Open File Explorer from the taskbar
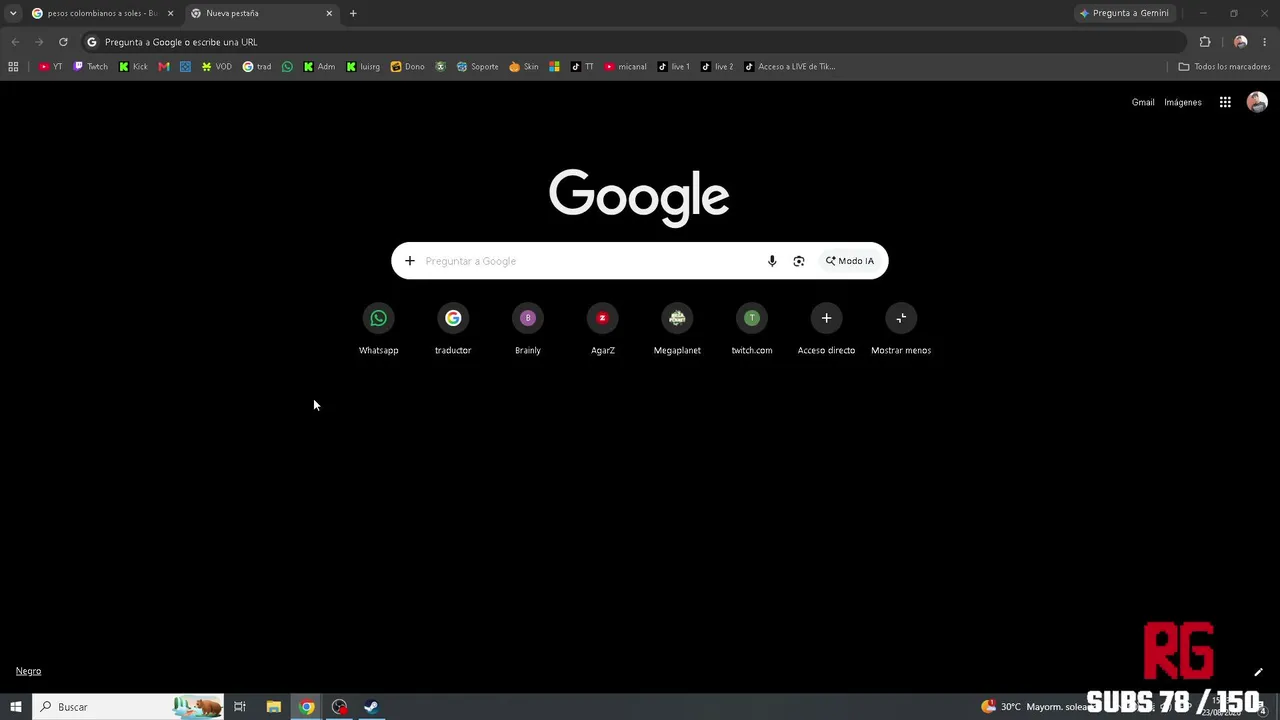The width and height of the screenshot is (1280, 720). tap(274, 707)
